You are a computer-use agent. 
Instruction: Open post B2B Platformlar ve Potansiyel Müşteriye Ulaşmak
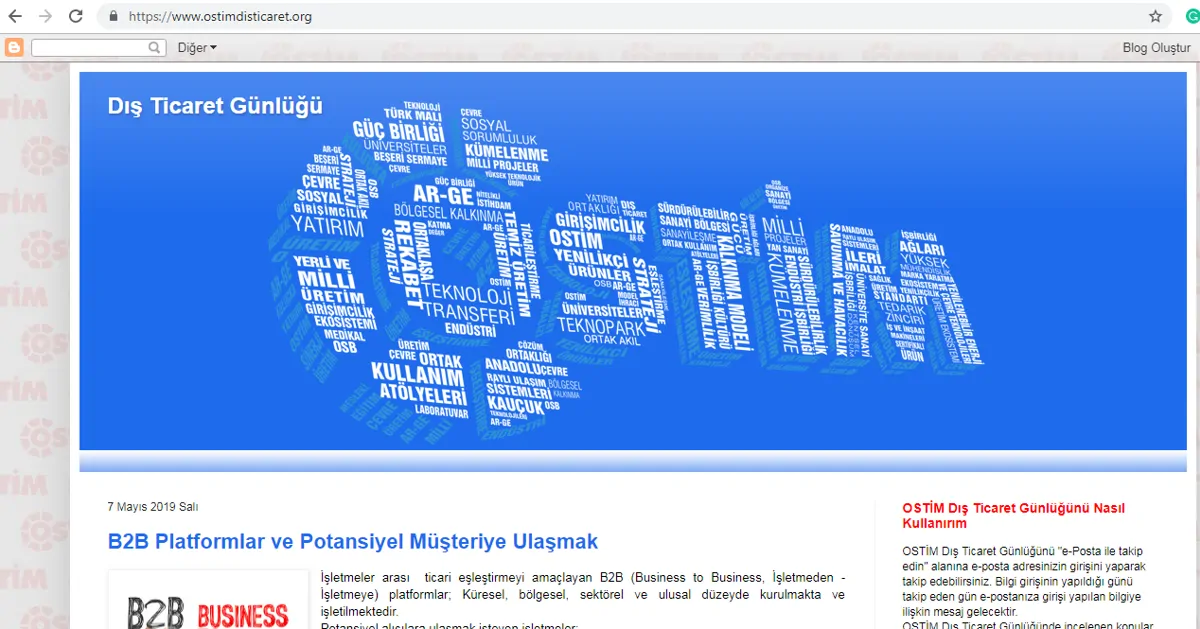pyautogui.click(x=353, y=541)
